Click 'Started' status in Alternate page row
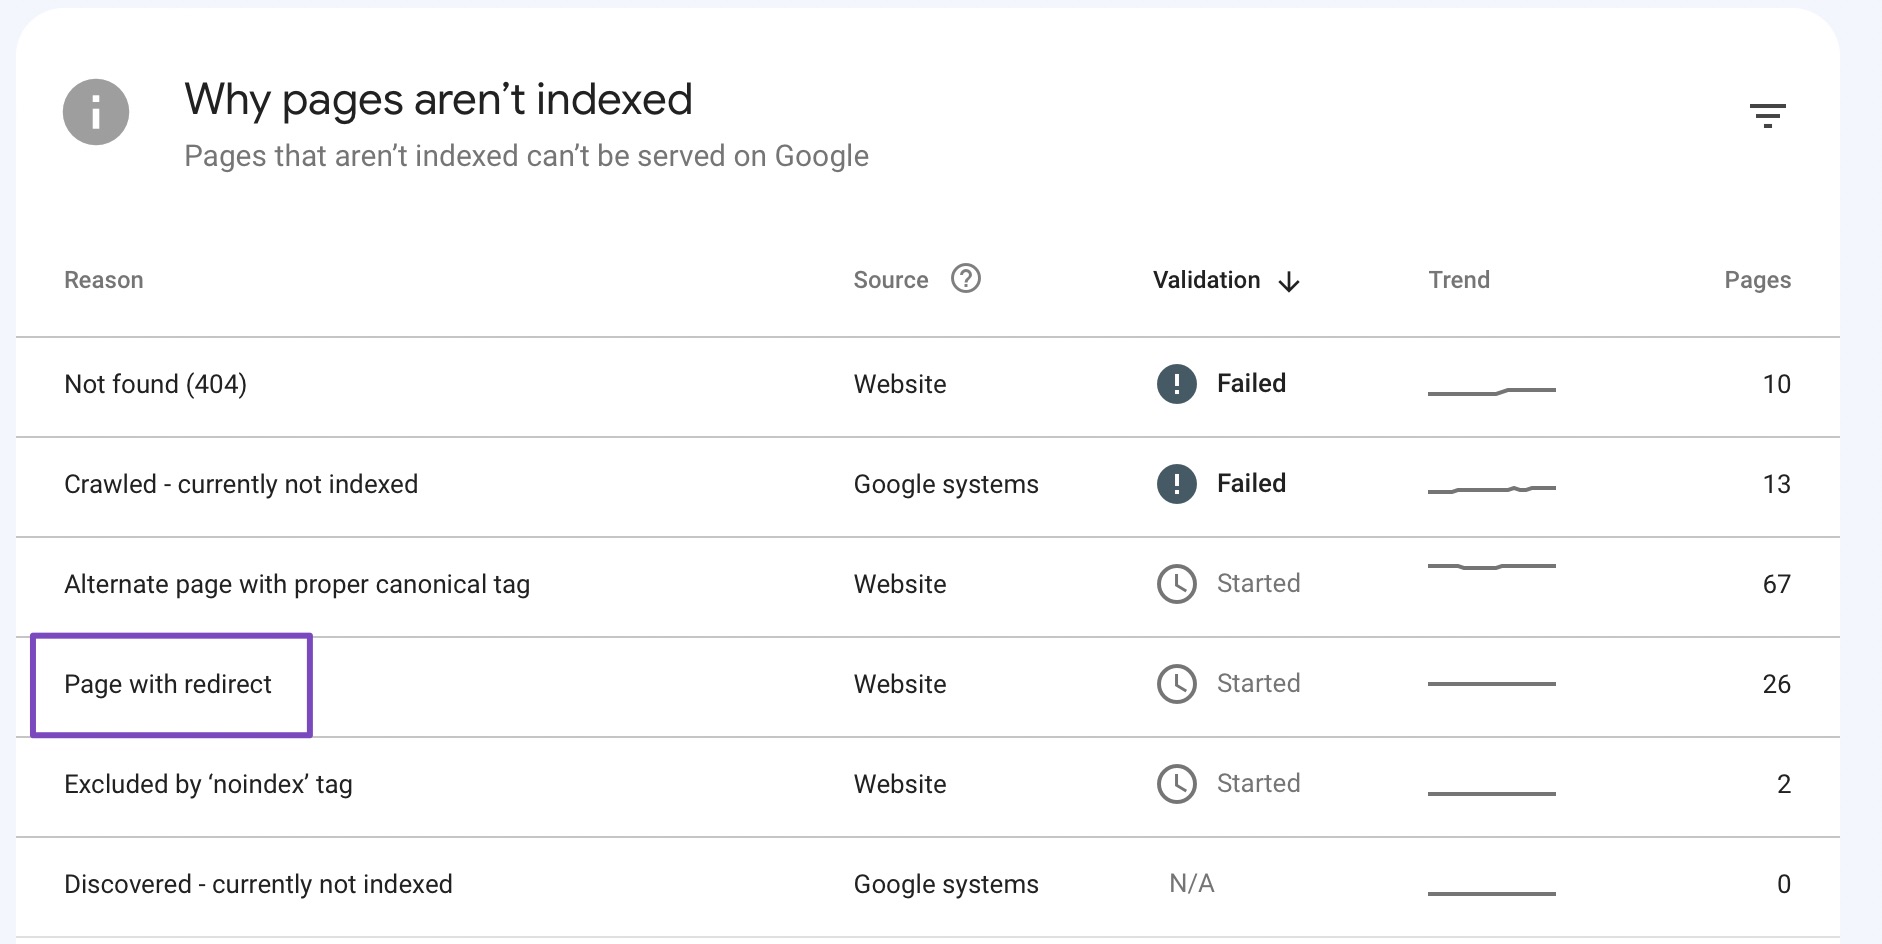The height and width of the screenshot is (944, 1882). [x=1258, y=583]
